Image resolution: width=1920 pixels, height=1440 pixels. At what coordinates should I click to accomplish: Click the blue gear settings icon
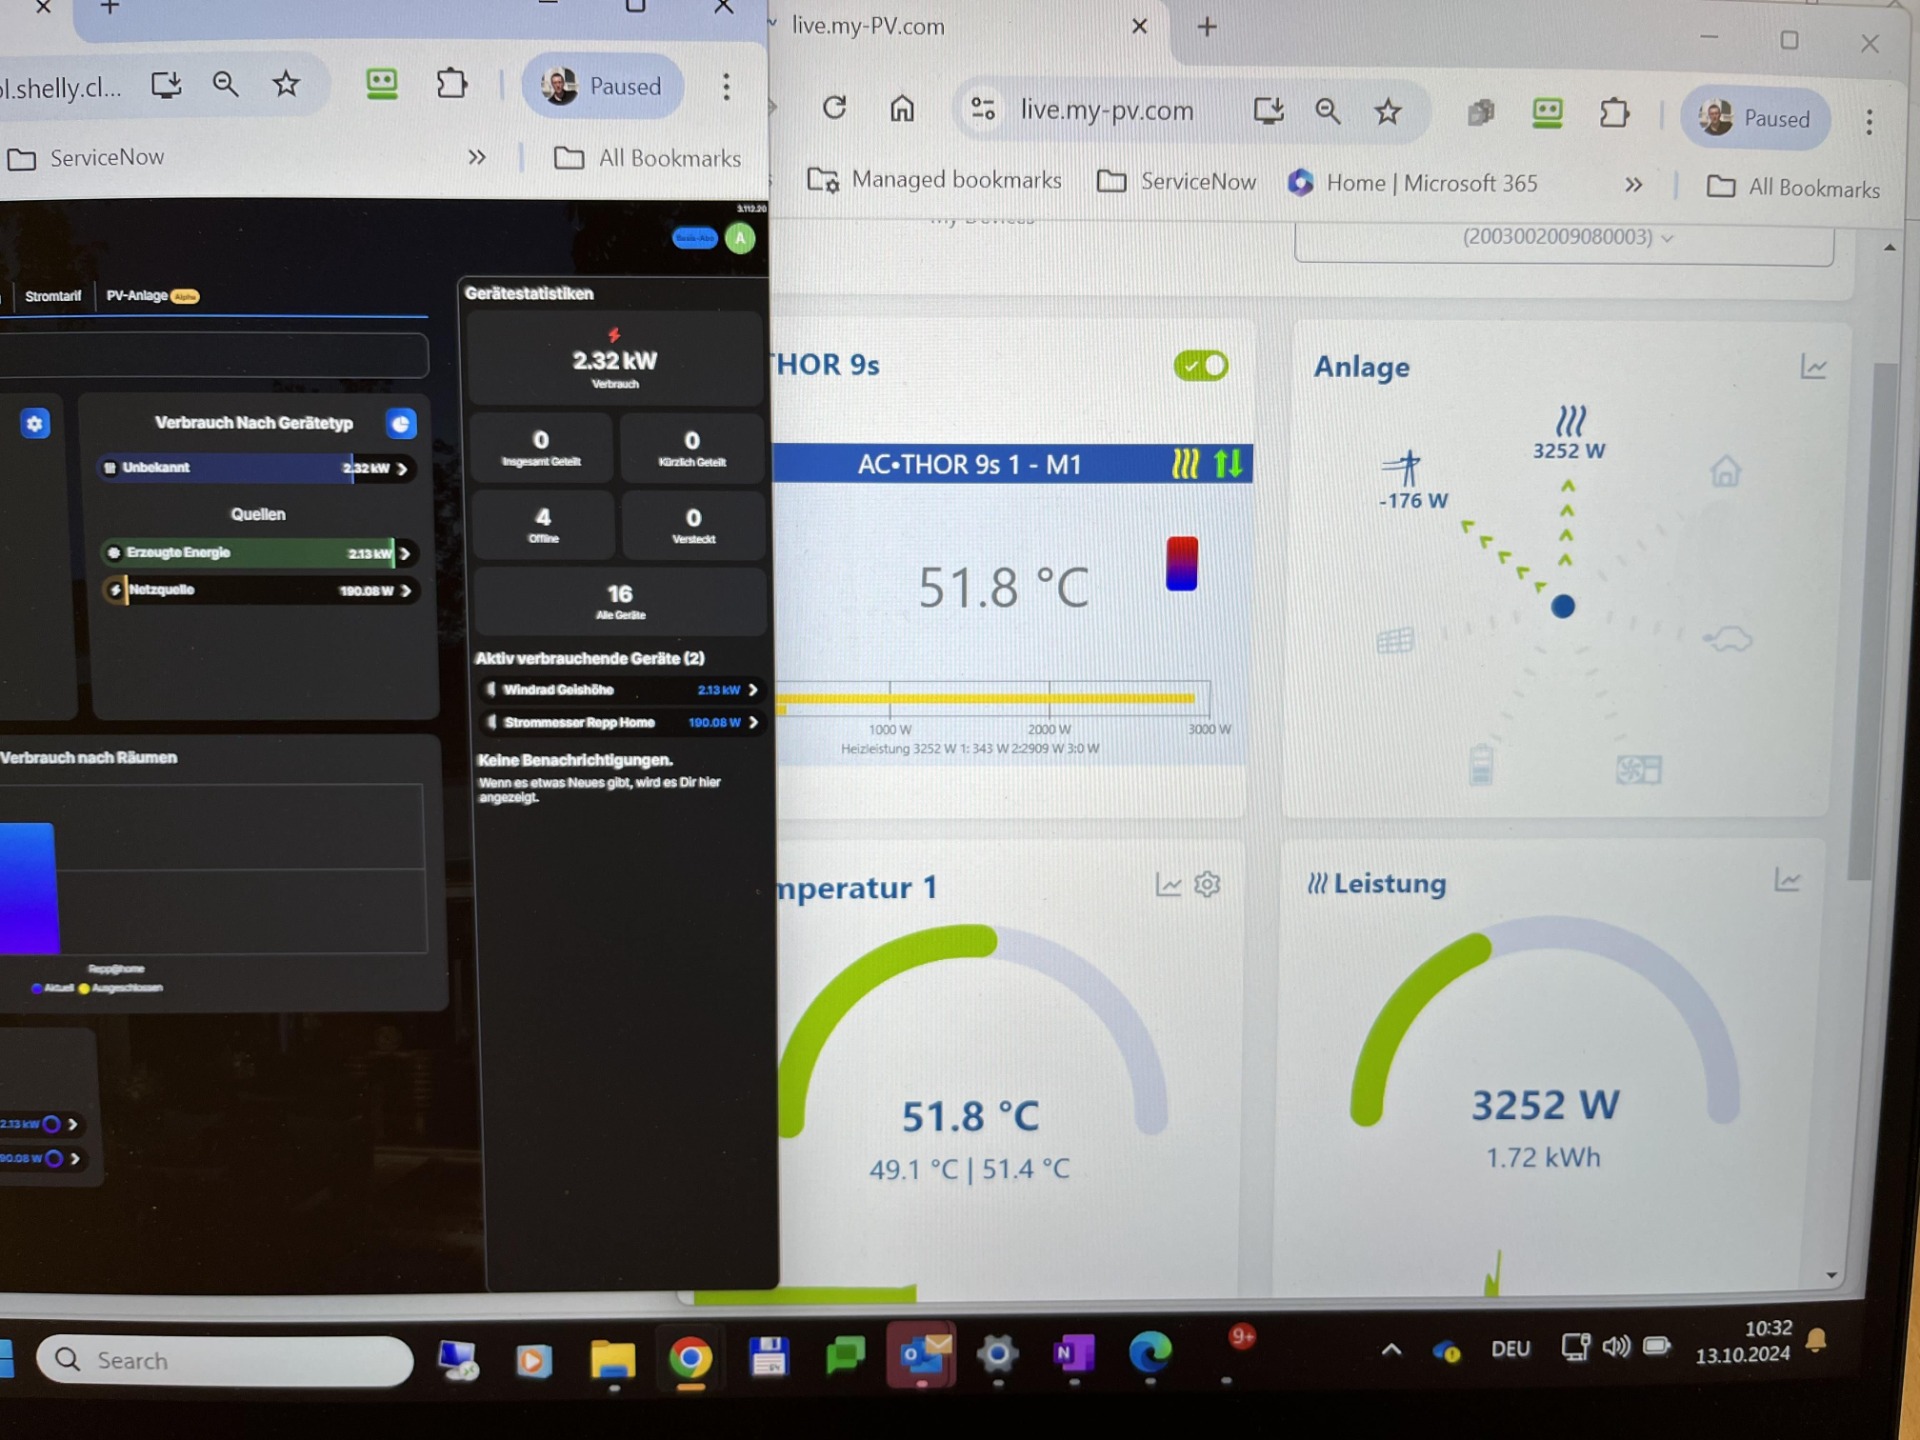click(35, 424)
